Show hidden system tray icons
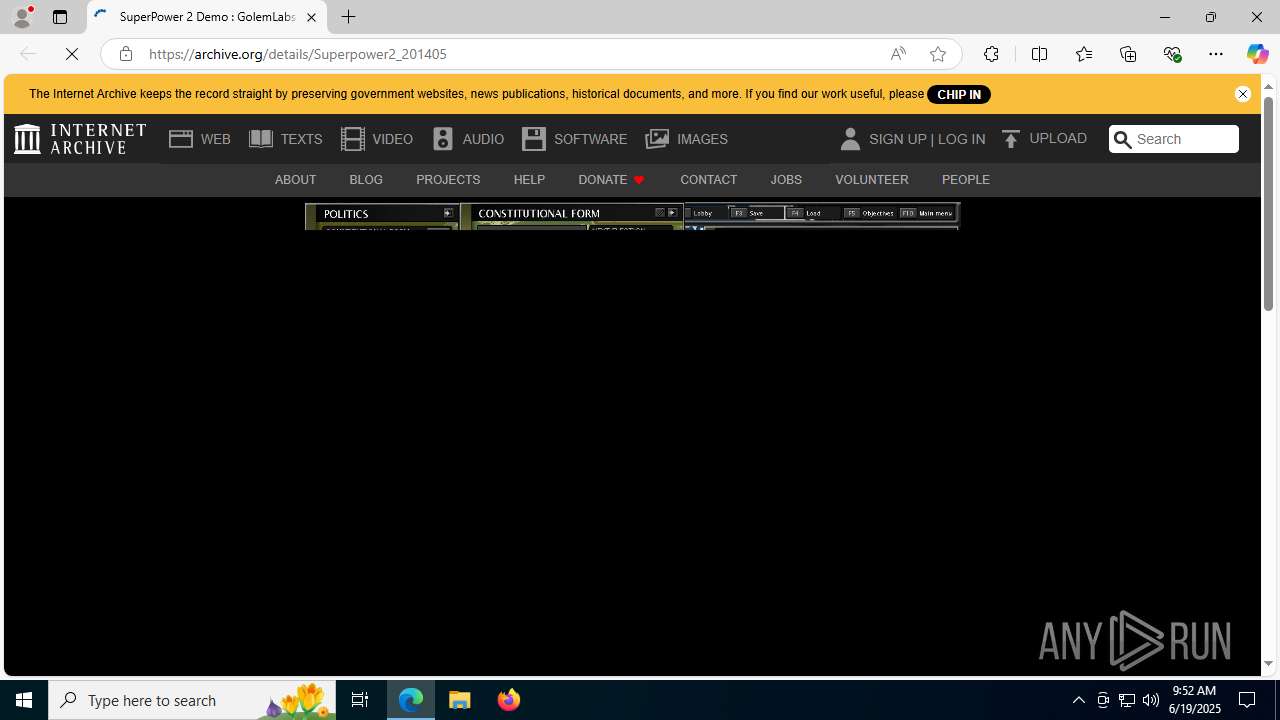Image resolution: width=1280 pixels, height=720 pixels. click(x=1078, y=700)
